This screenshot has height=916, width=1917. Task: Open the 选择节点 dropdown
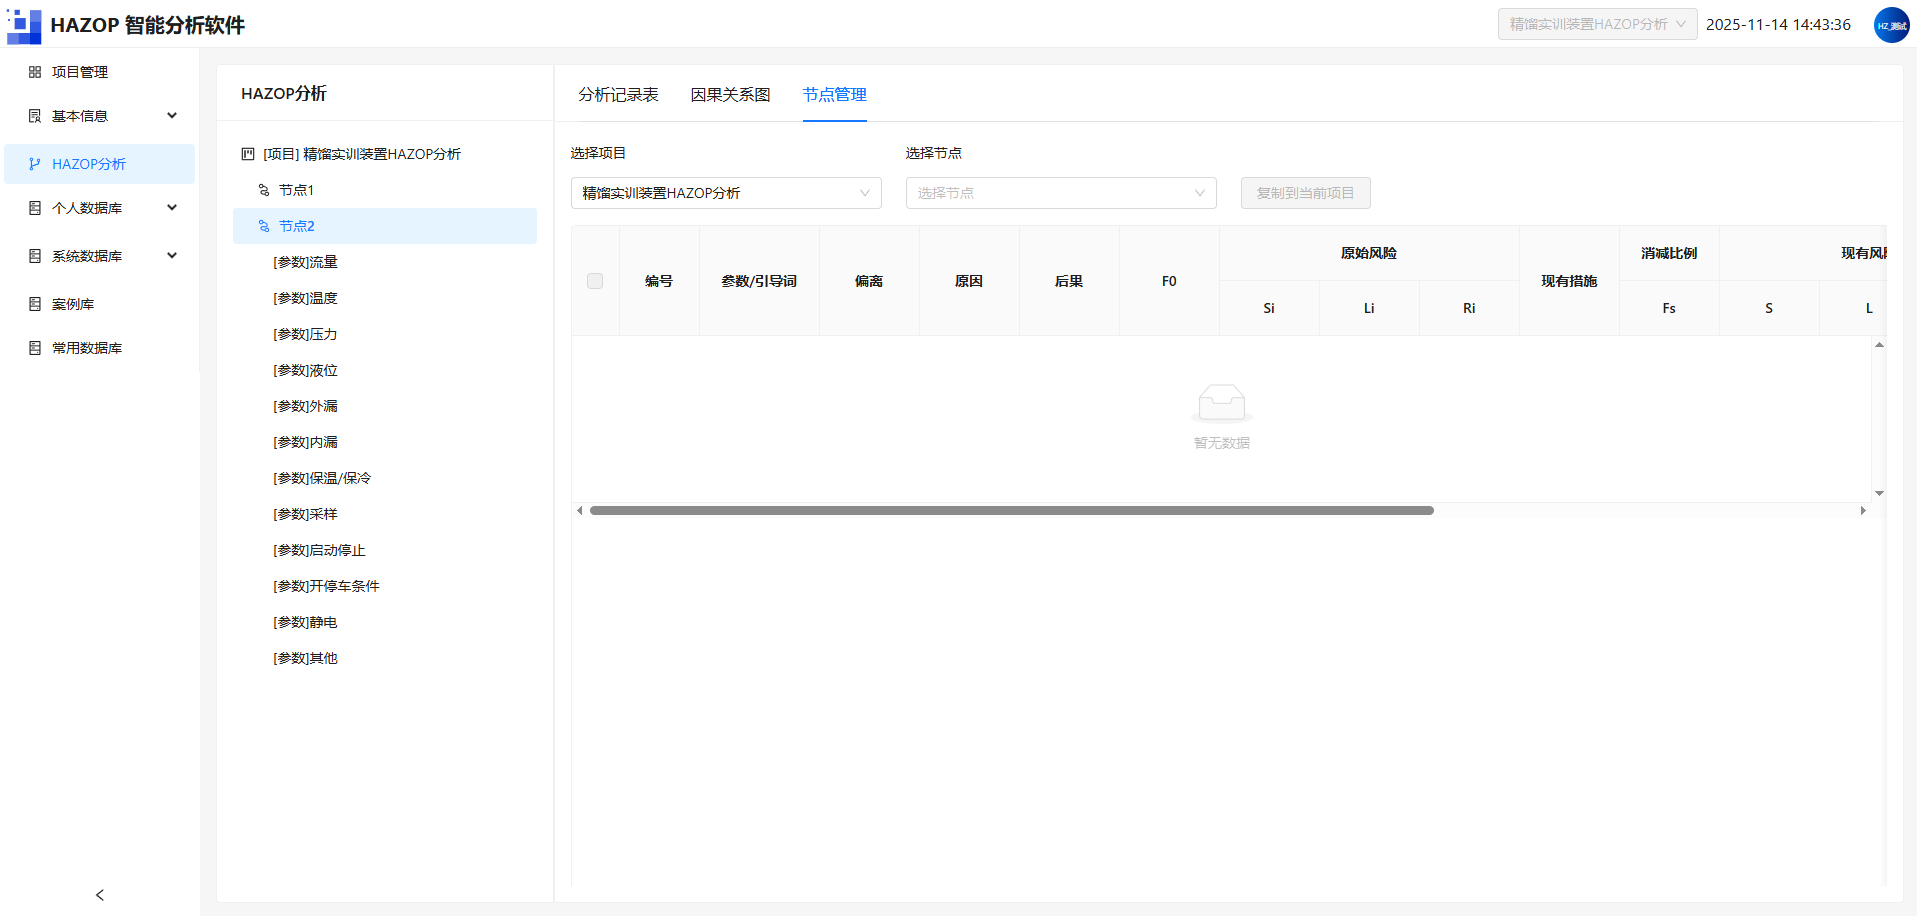(1061, 193)
